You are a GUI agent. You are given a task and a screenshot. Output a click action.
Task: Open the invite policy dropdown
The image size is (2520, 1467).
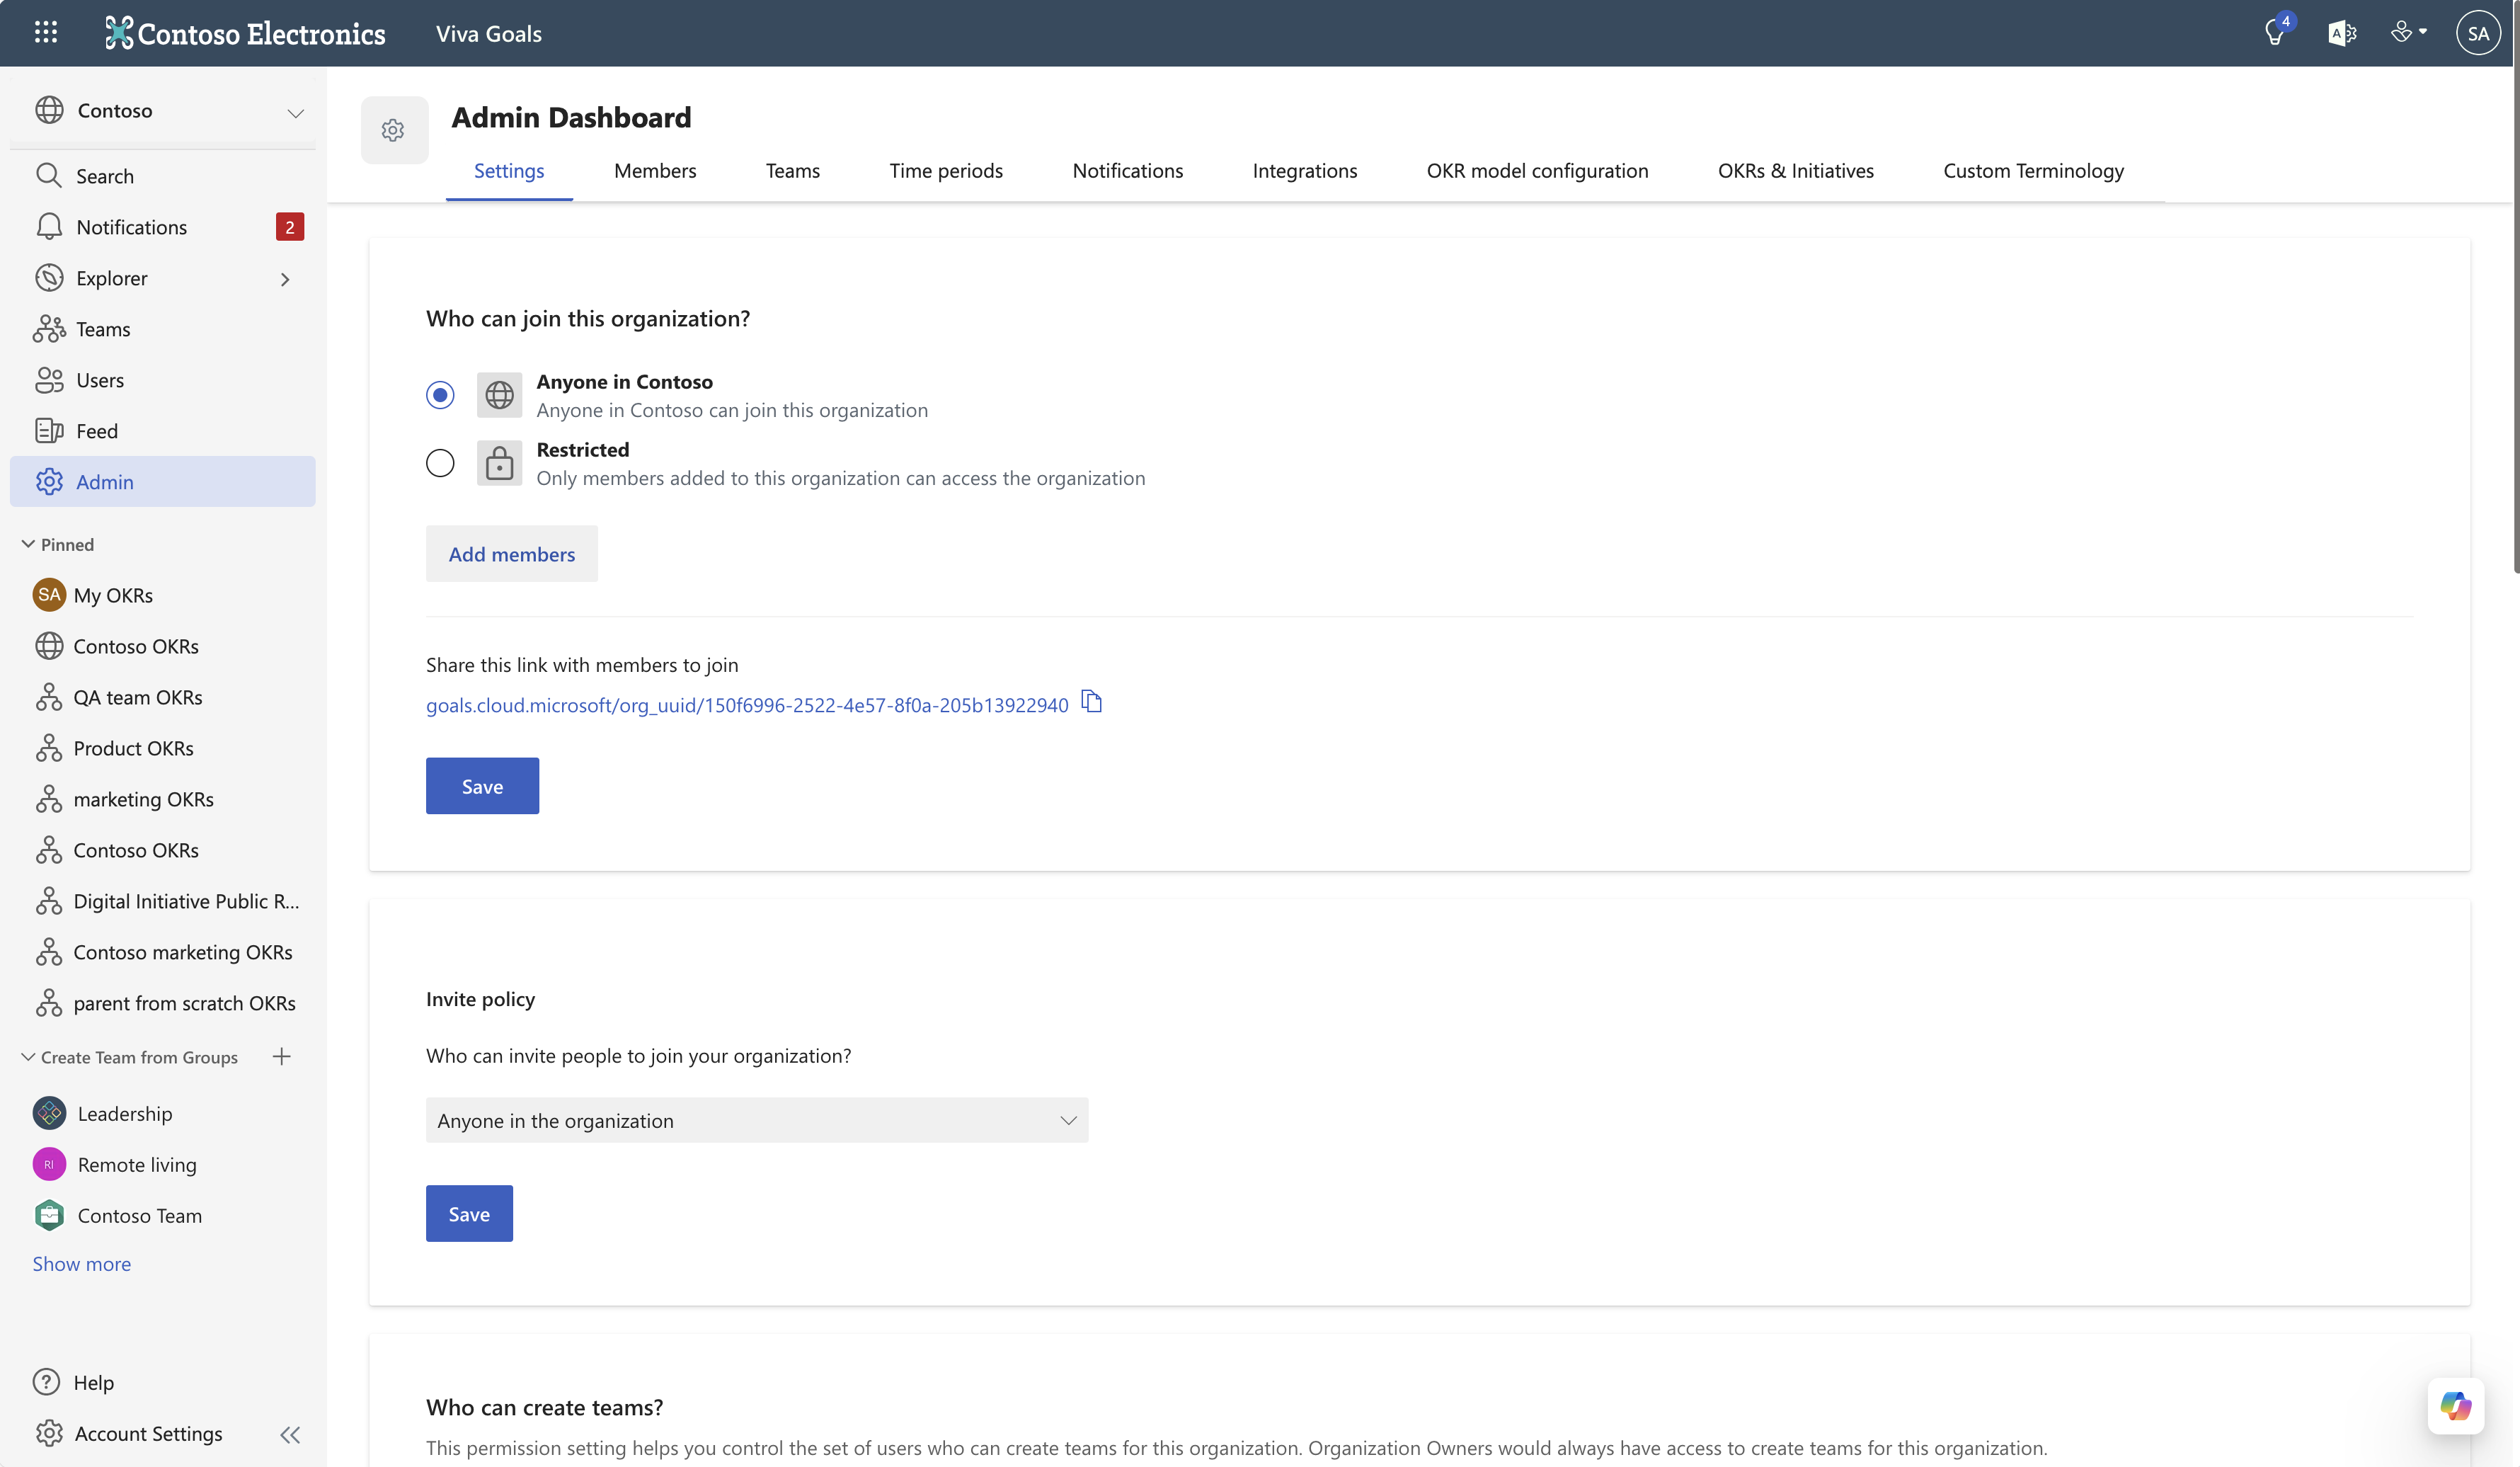[757, 1120]
